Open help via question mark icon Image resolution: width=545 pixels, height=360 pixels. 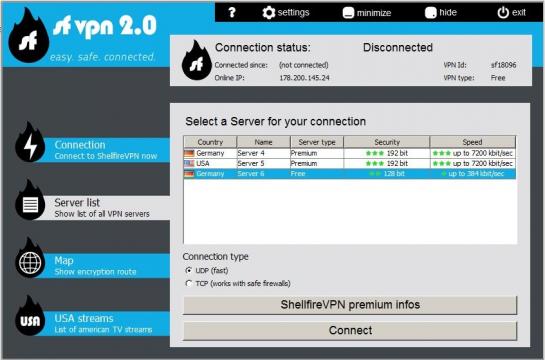[232, 13]
